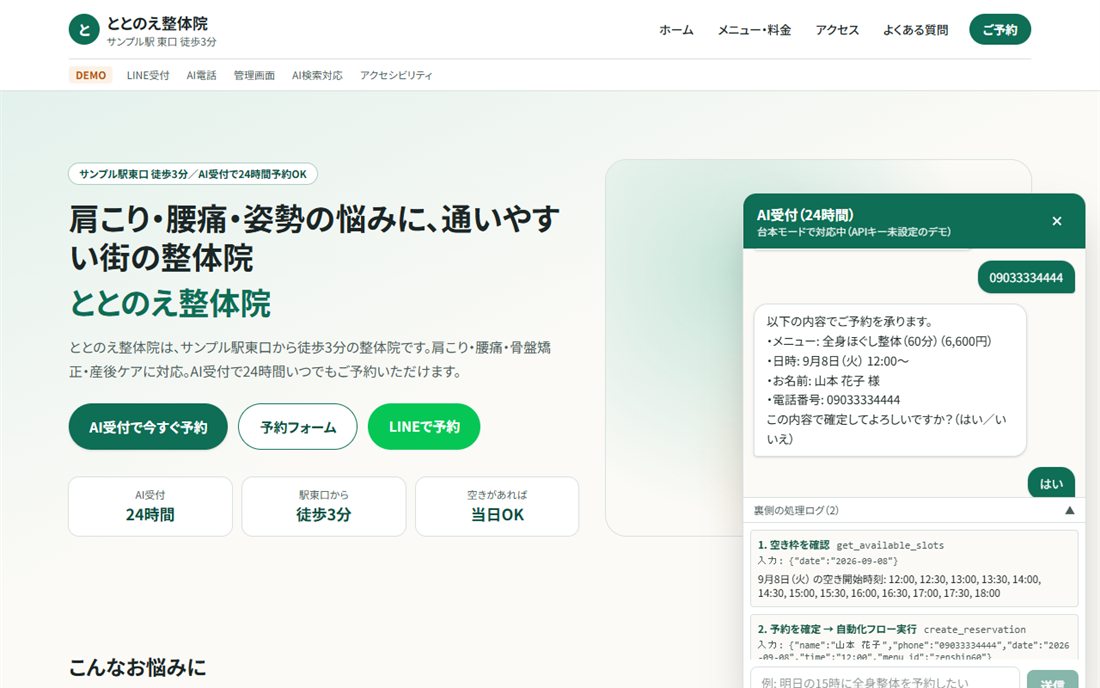Click the 2. 予約を確定 log entry
This screenshot has height=688, width=1100.
tap(913, 637)
